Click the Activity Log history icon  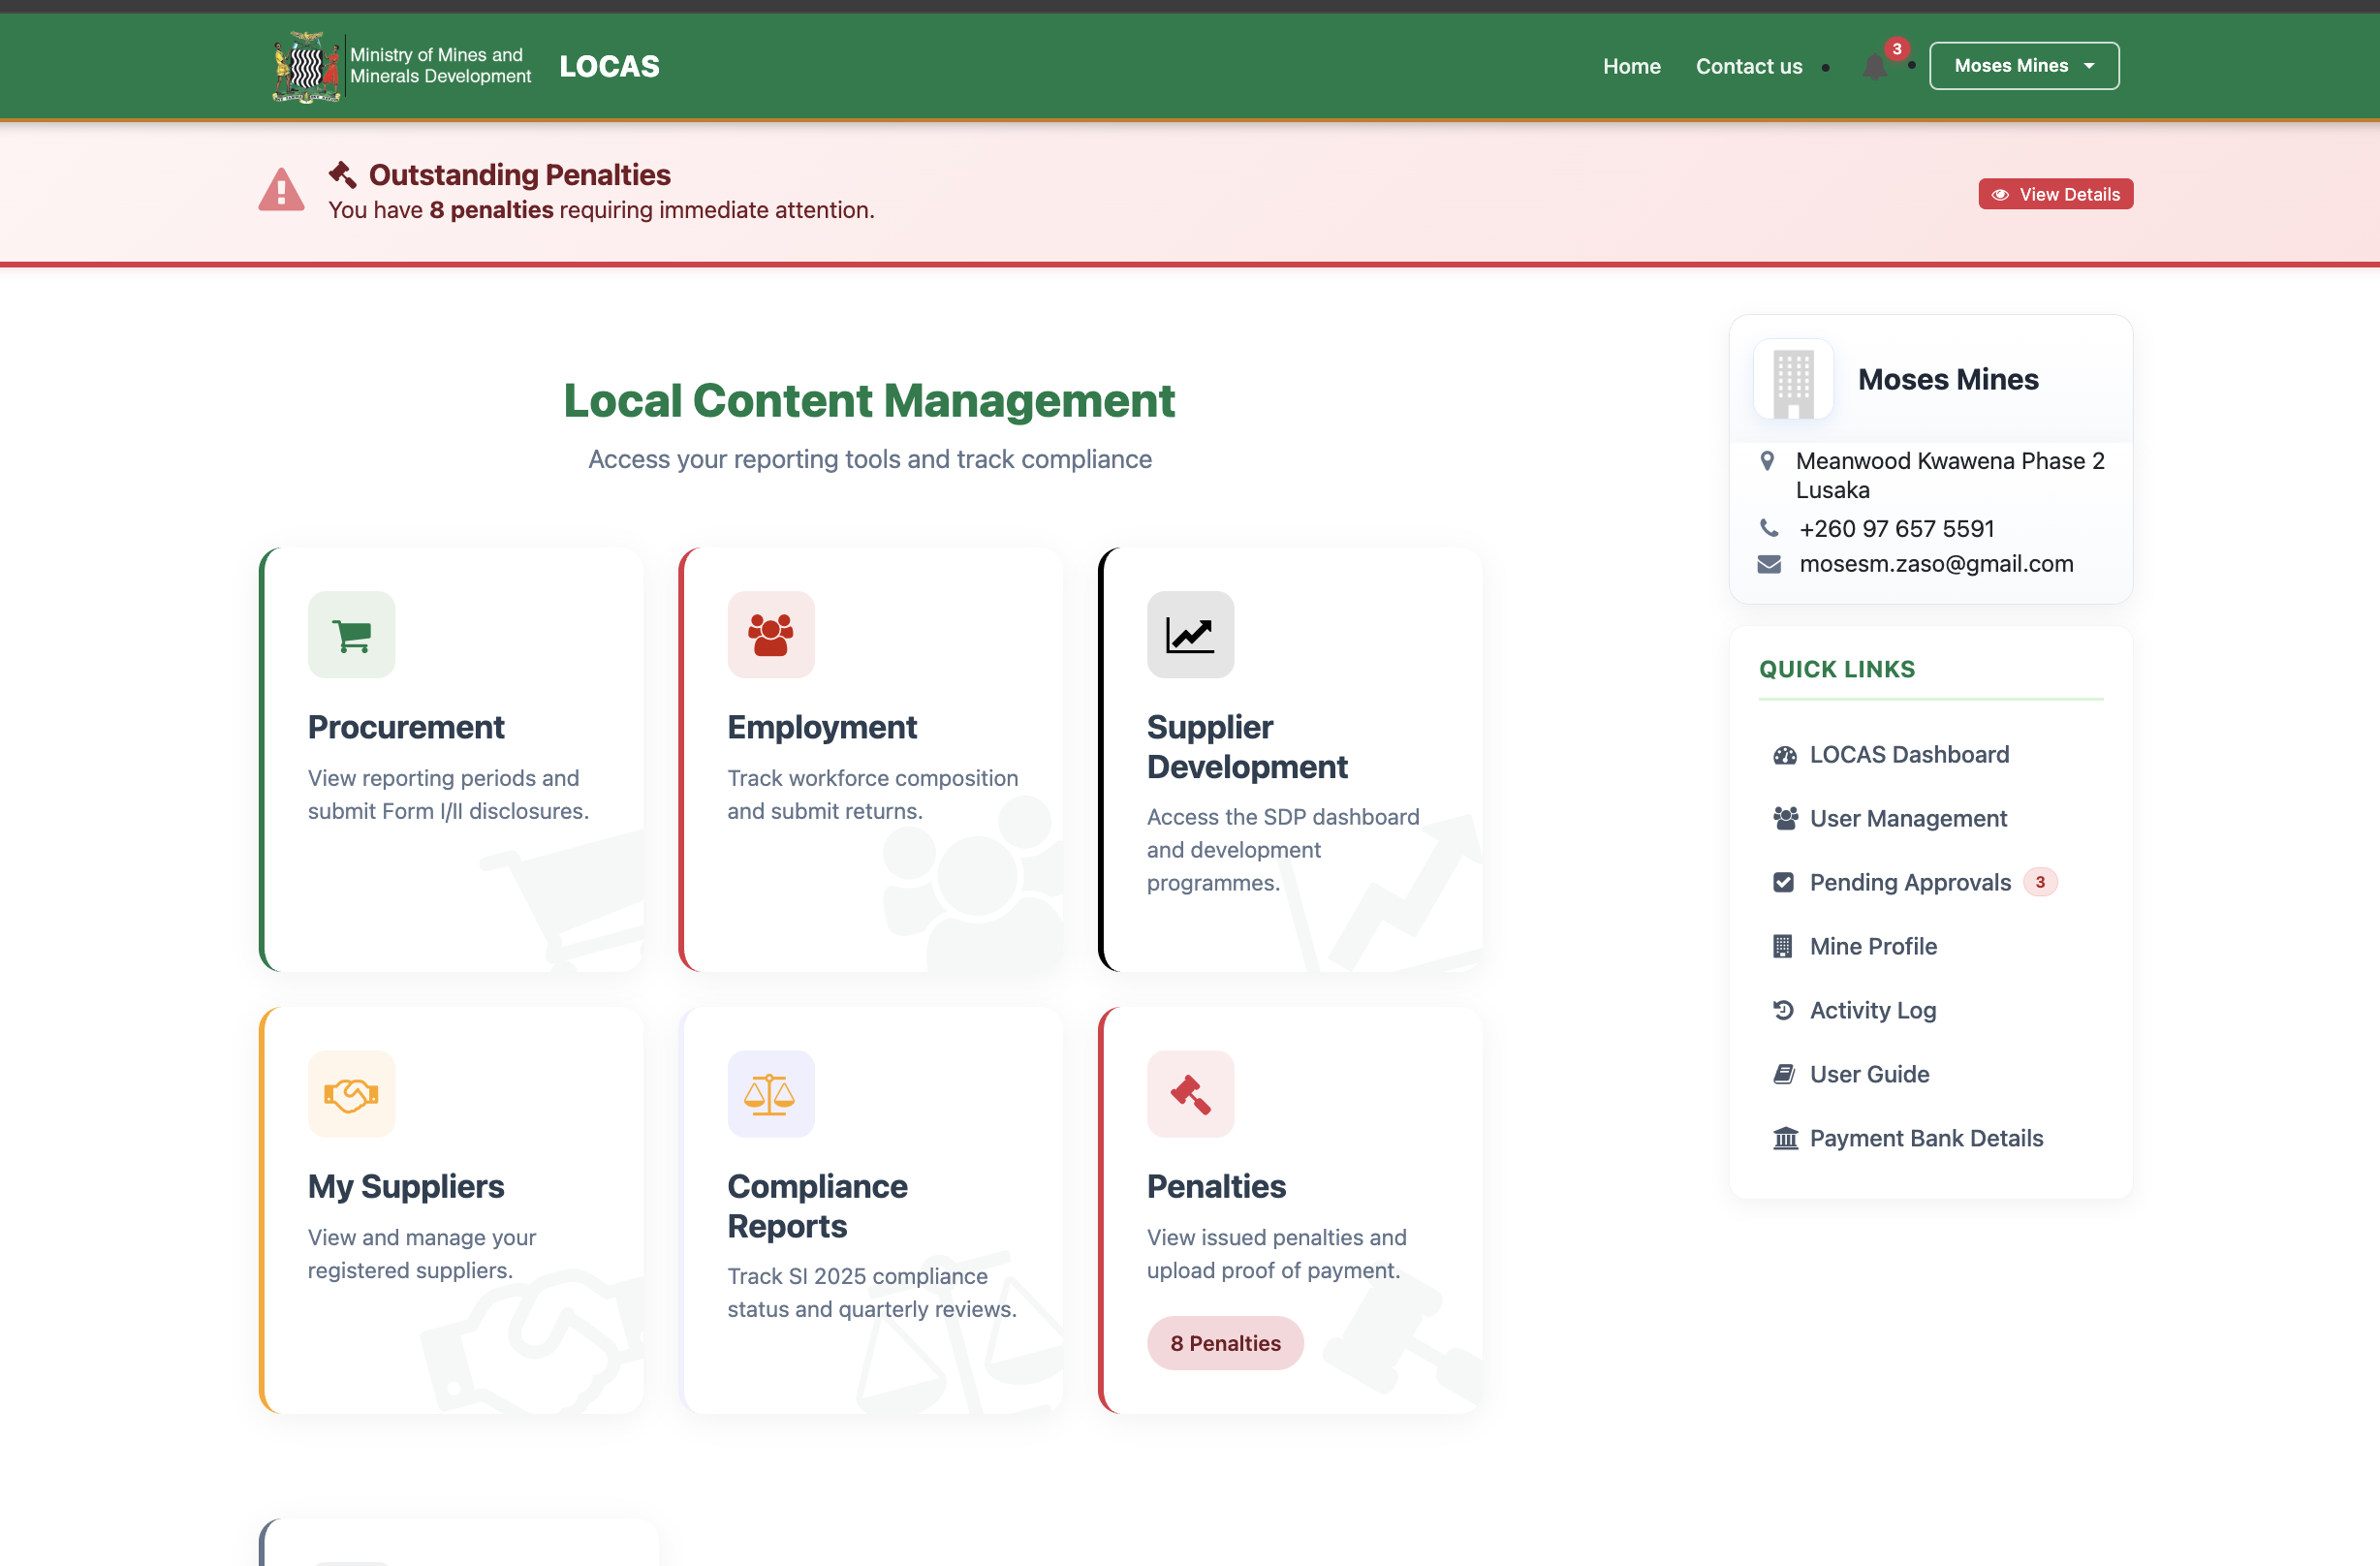click(1783, 1011)
